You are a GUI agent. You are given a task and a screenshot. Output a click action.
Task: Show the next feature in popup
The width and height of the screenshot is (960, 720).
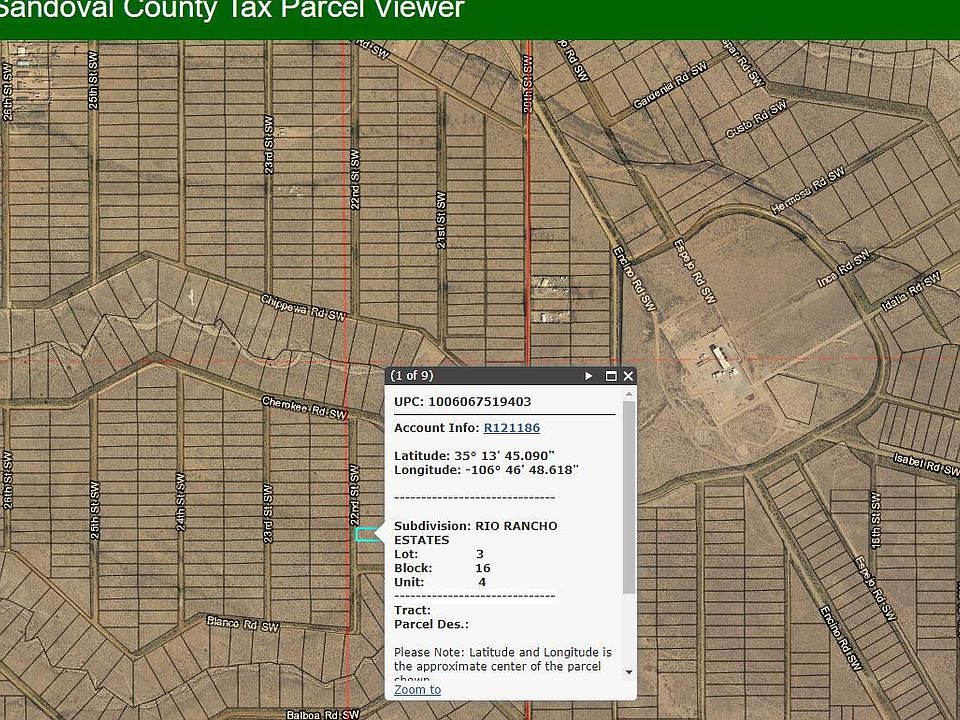590,376
